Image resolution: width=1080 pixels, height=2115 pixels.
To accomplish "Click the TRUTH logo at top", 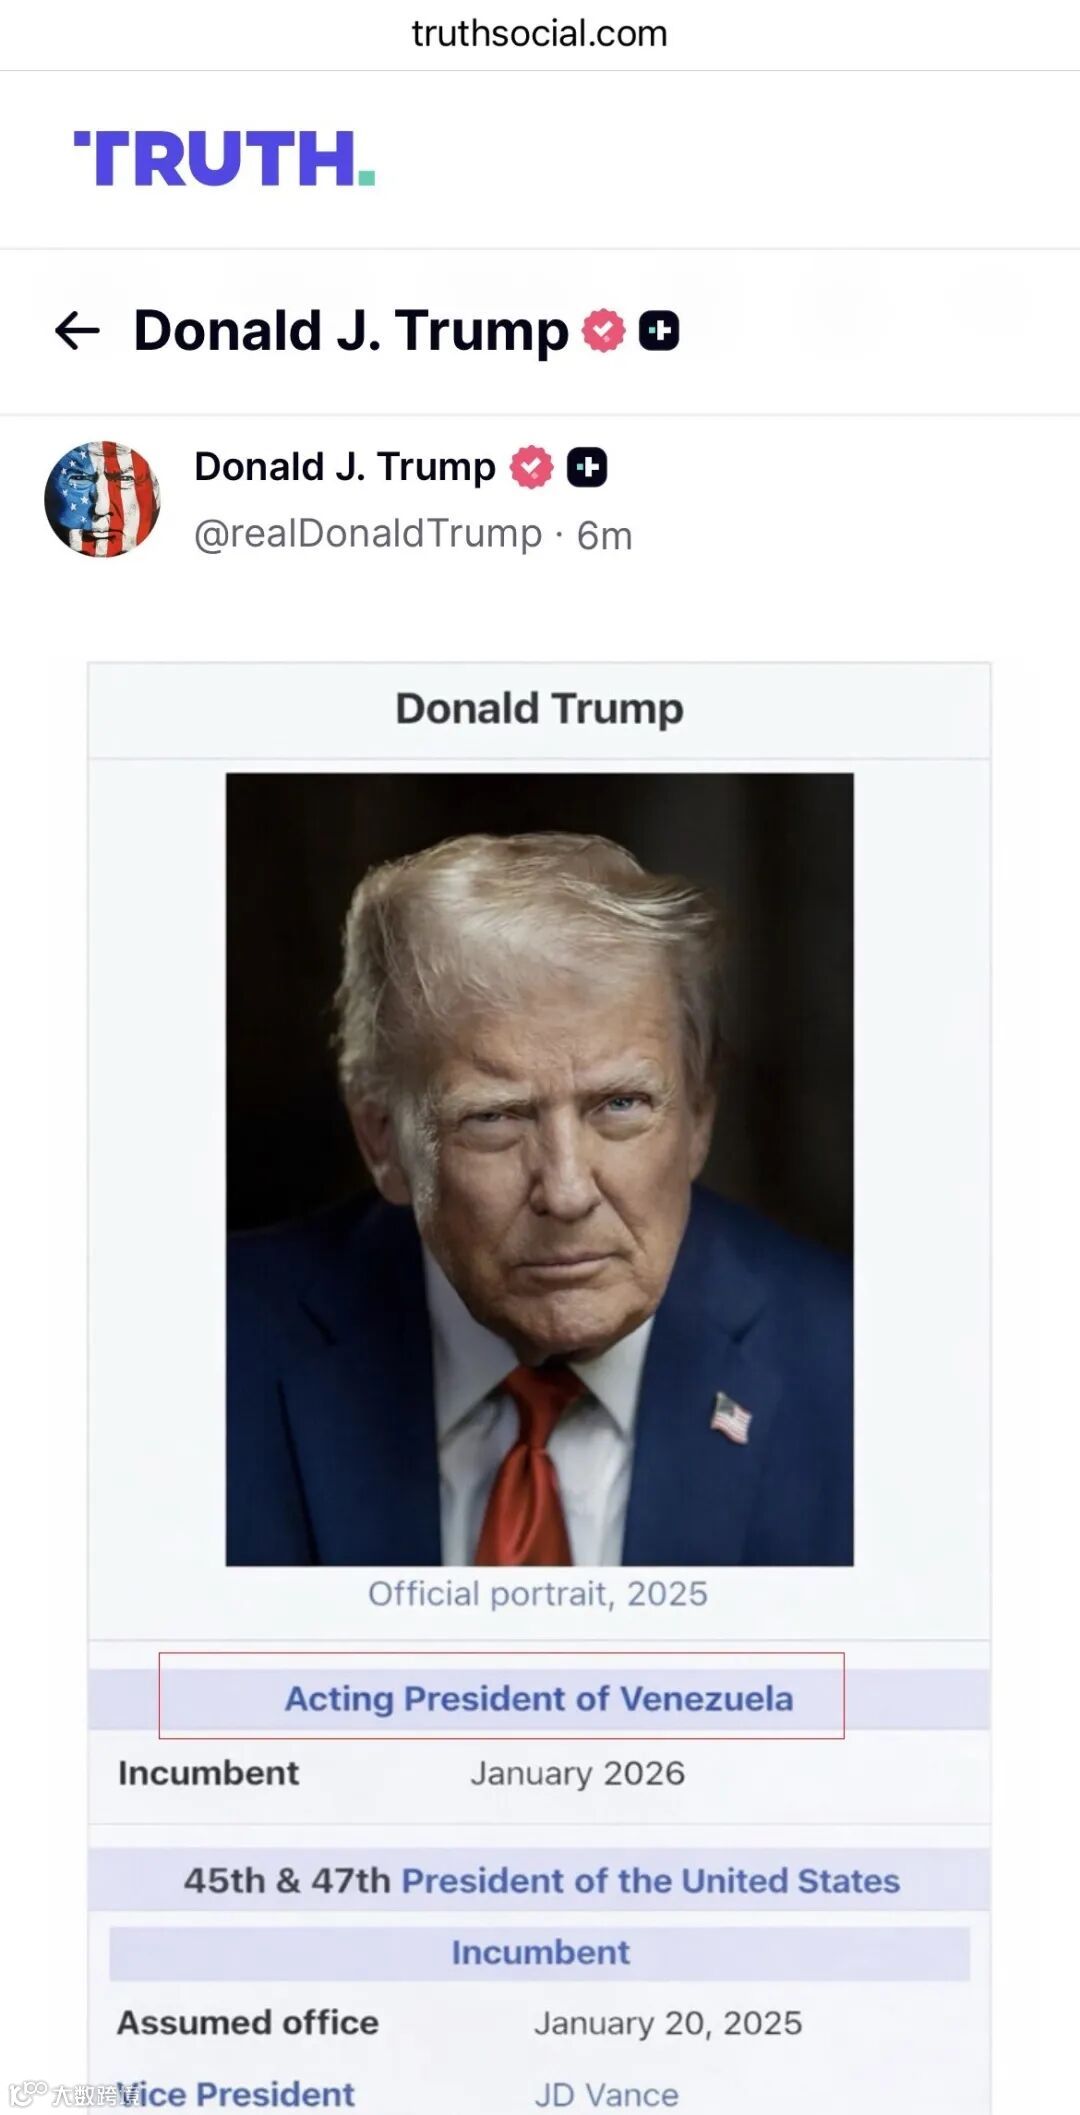I will 225,159.
